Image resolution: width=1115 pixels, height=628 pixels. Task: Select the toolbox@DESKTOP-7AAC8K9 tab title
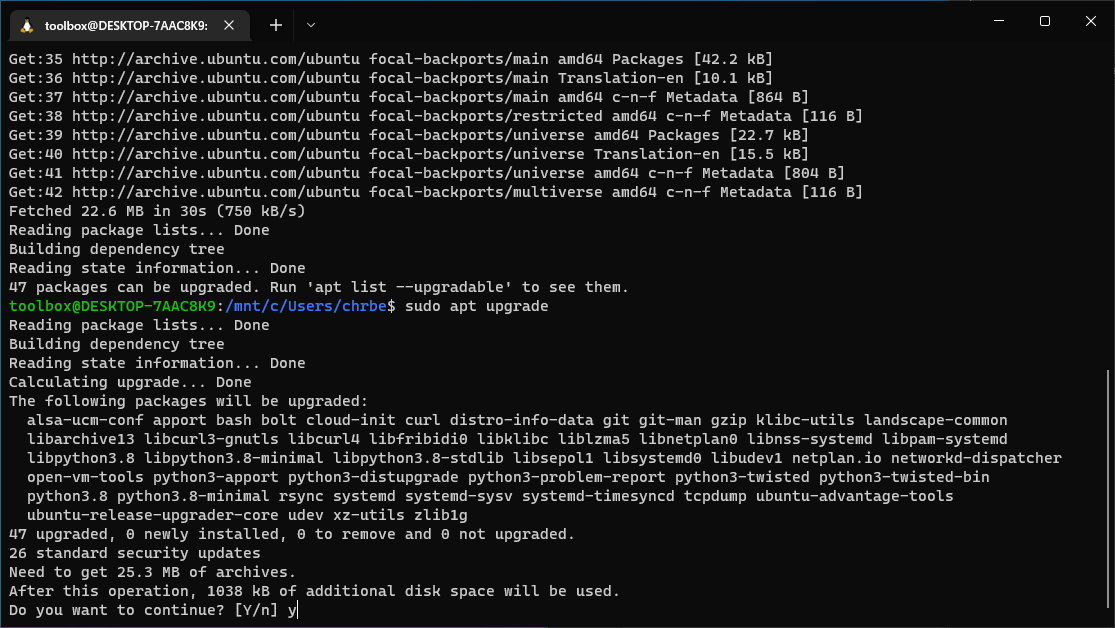tap(126, 26)
